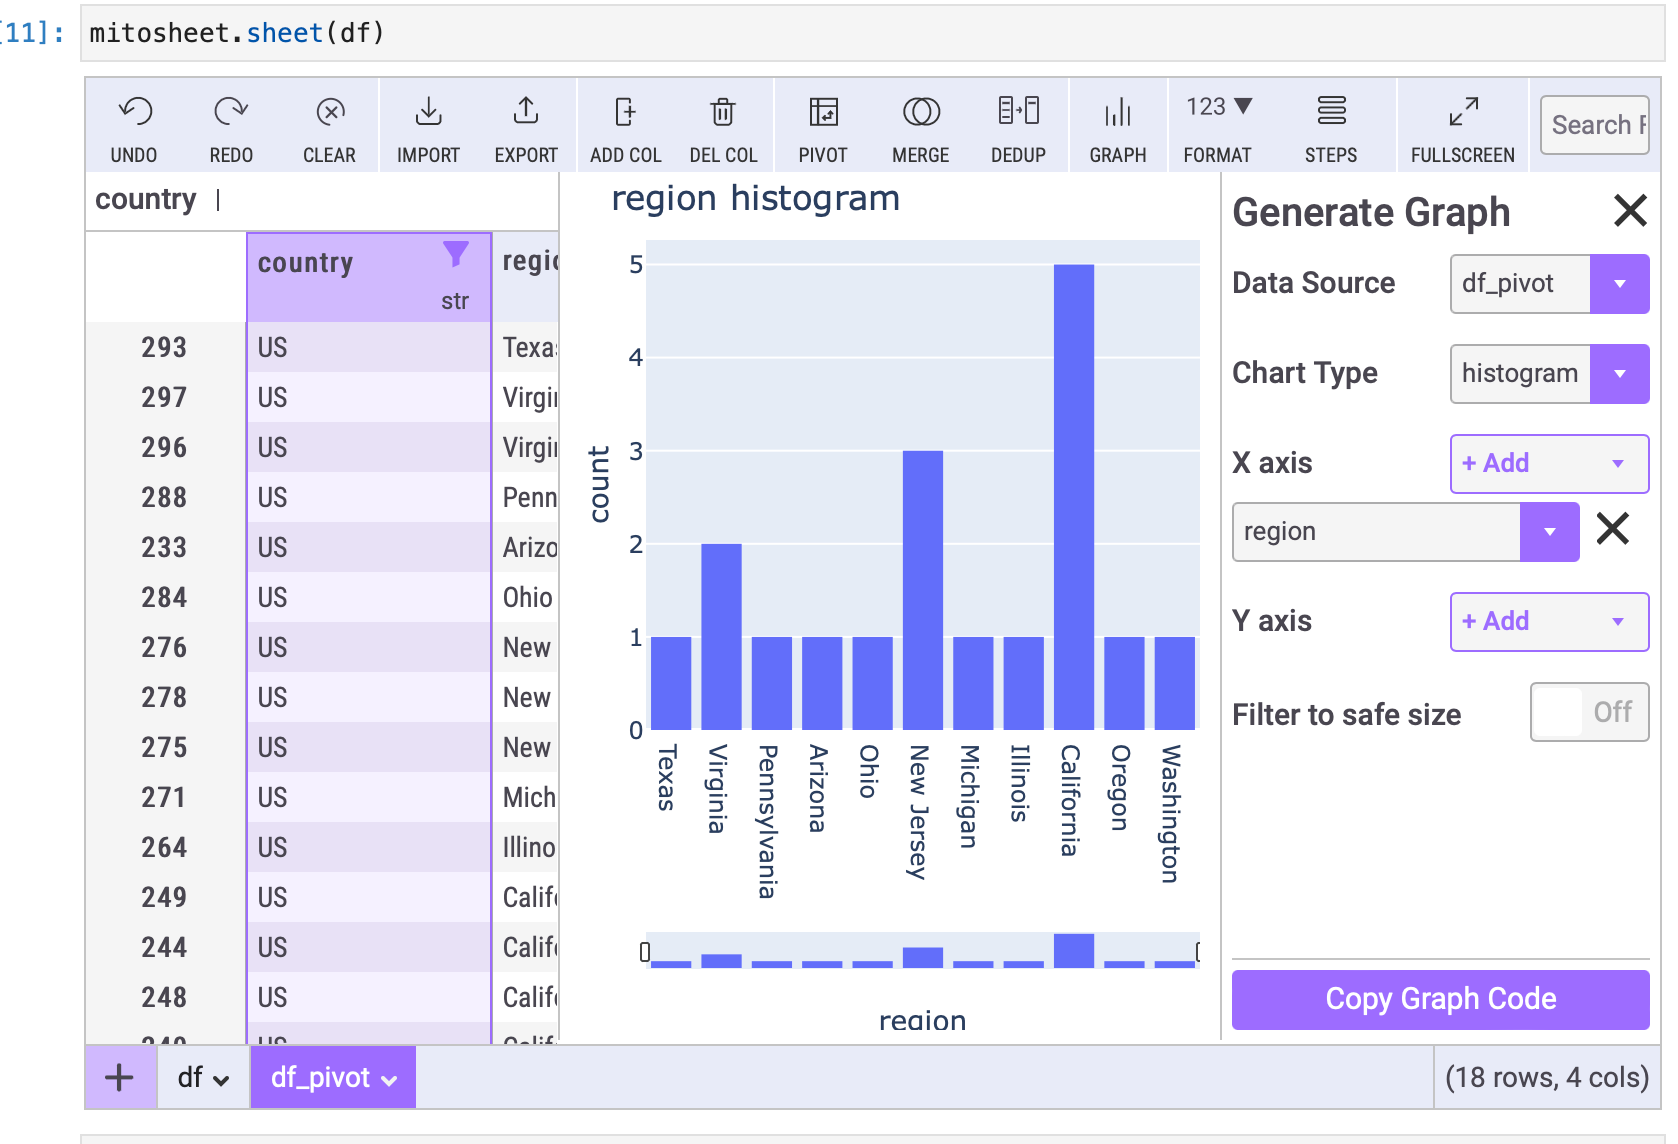1678x1144 pixels.
Task: Switch to the df sheet tab
Action: (203, 1077)
